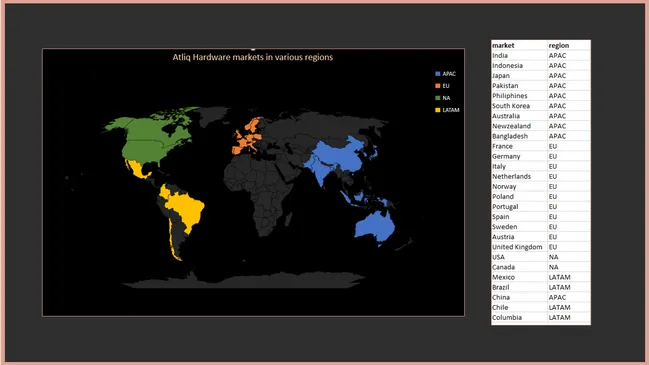Click the 'market' column header
Image resolution: width=650 pixels, height=365 pixels.
click(x=519, y=45)
